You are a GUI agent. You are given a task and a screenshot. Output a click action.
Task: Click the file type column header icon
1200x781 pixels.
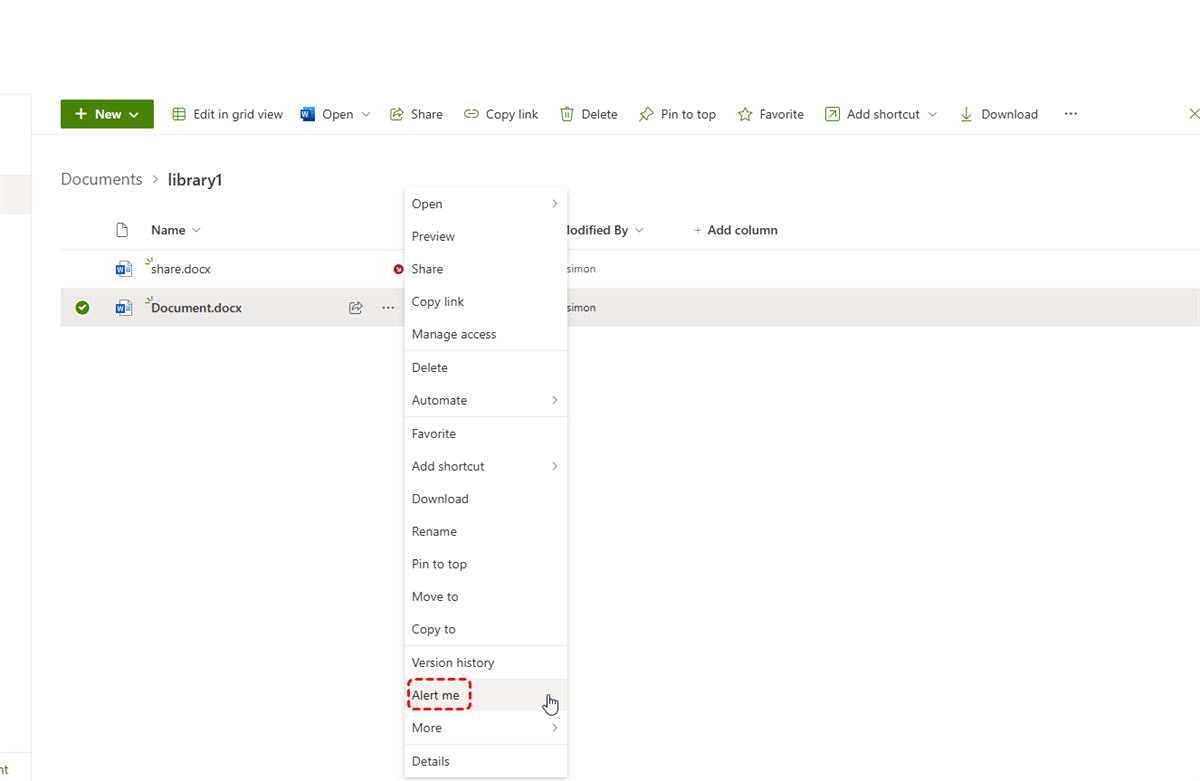[x=122, y=230]
